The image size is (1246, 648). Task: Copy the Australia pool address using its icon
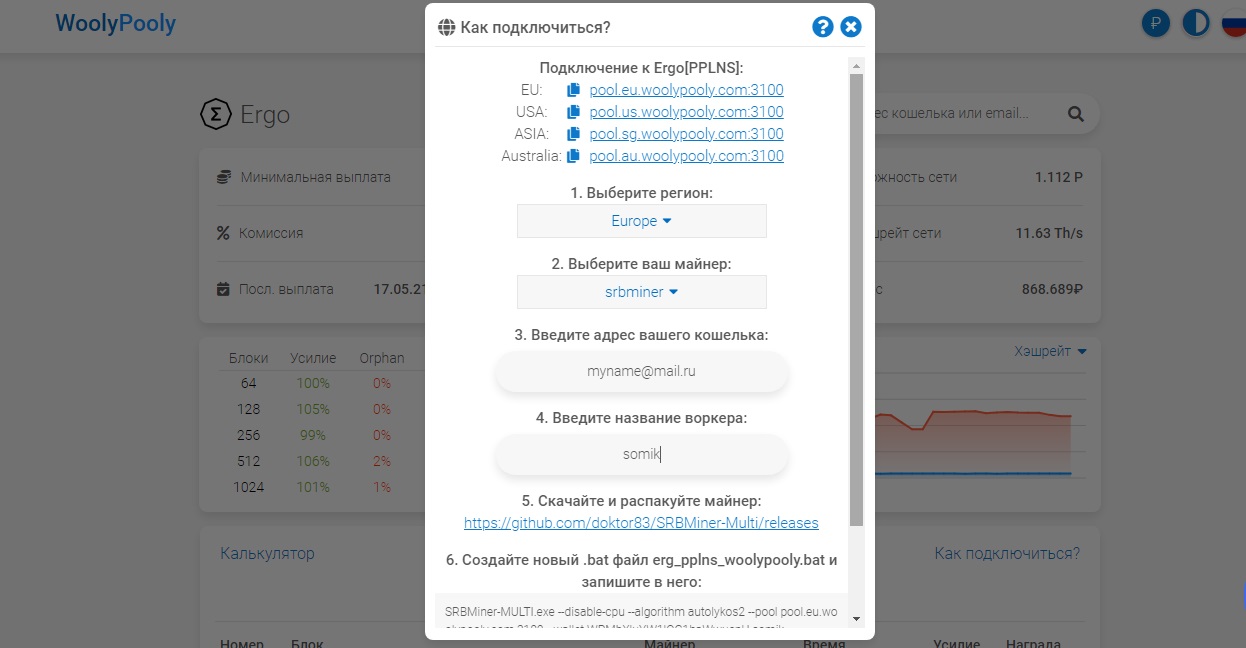pyautogui.click(x=572, y=156)
